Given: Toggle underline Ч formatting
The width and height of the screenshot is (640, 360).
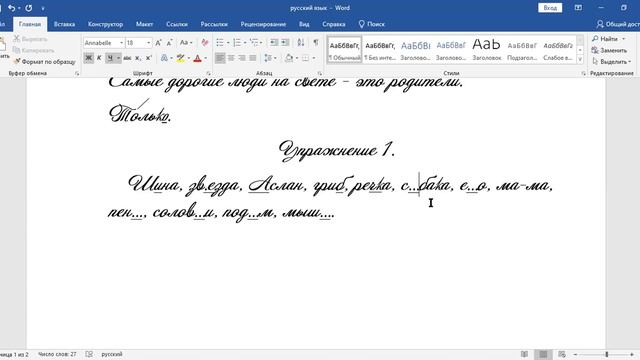Looking at the screenshot, I should tap(110, 58).
